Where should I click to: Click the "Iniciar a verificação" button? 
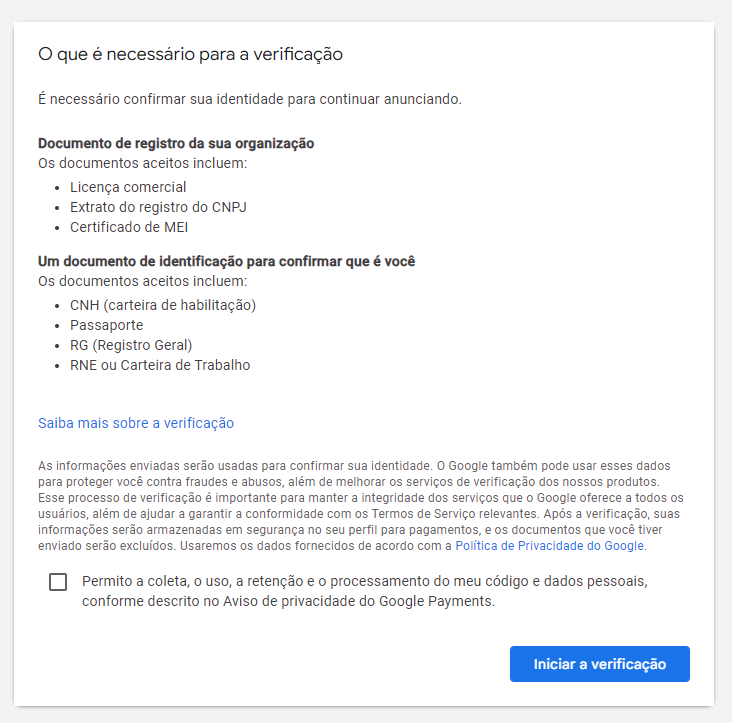coord(599,664)
